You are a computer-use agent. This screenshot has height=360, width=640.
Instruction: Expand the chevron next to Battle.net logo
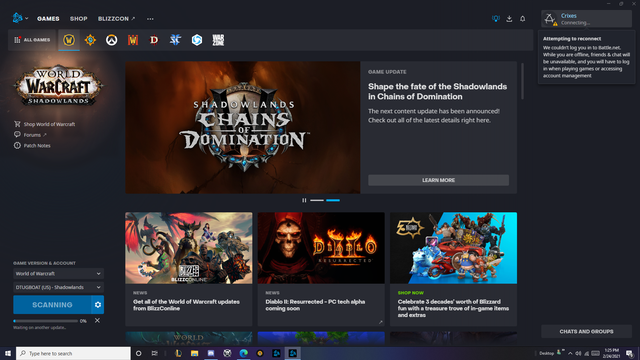(x=27, y=18)
